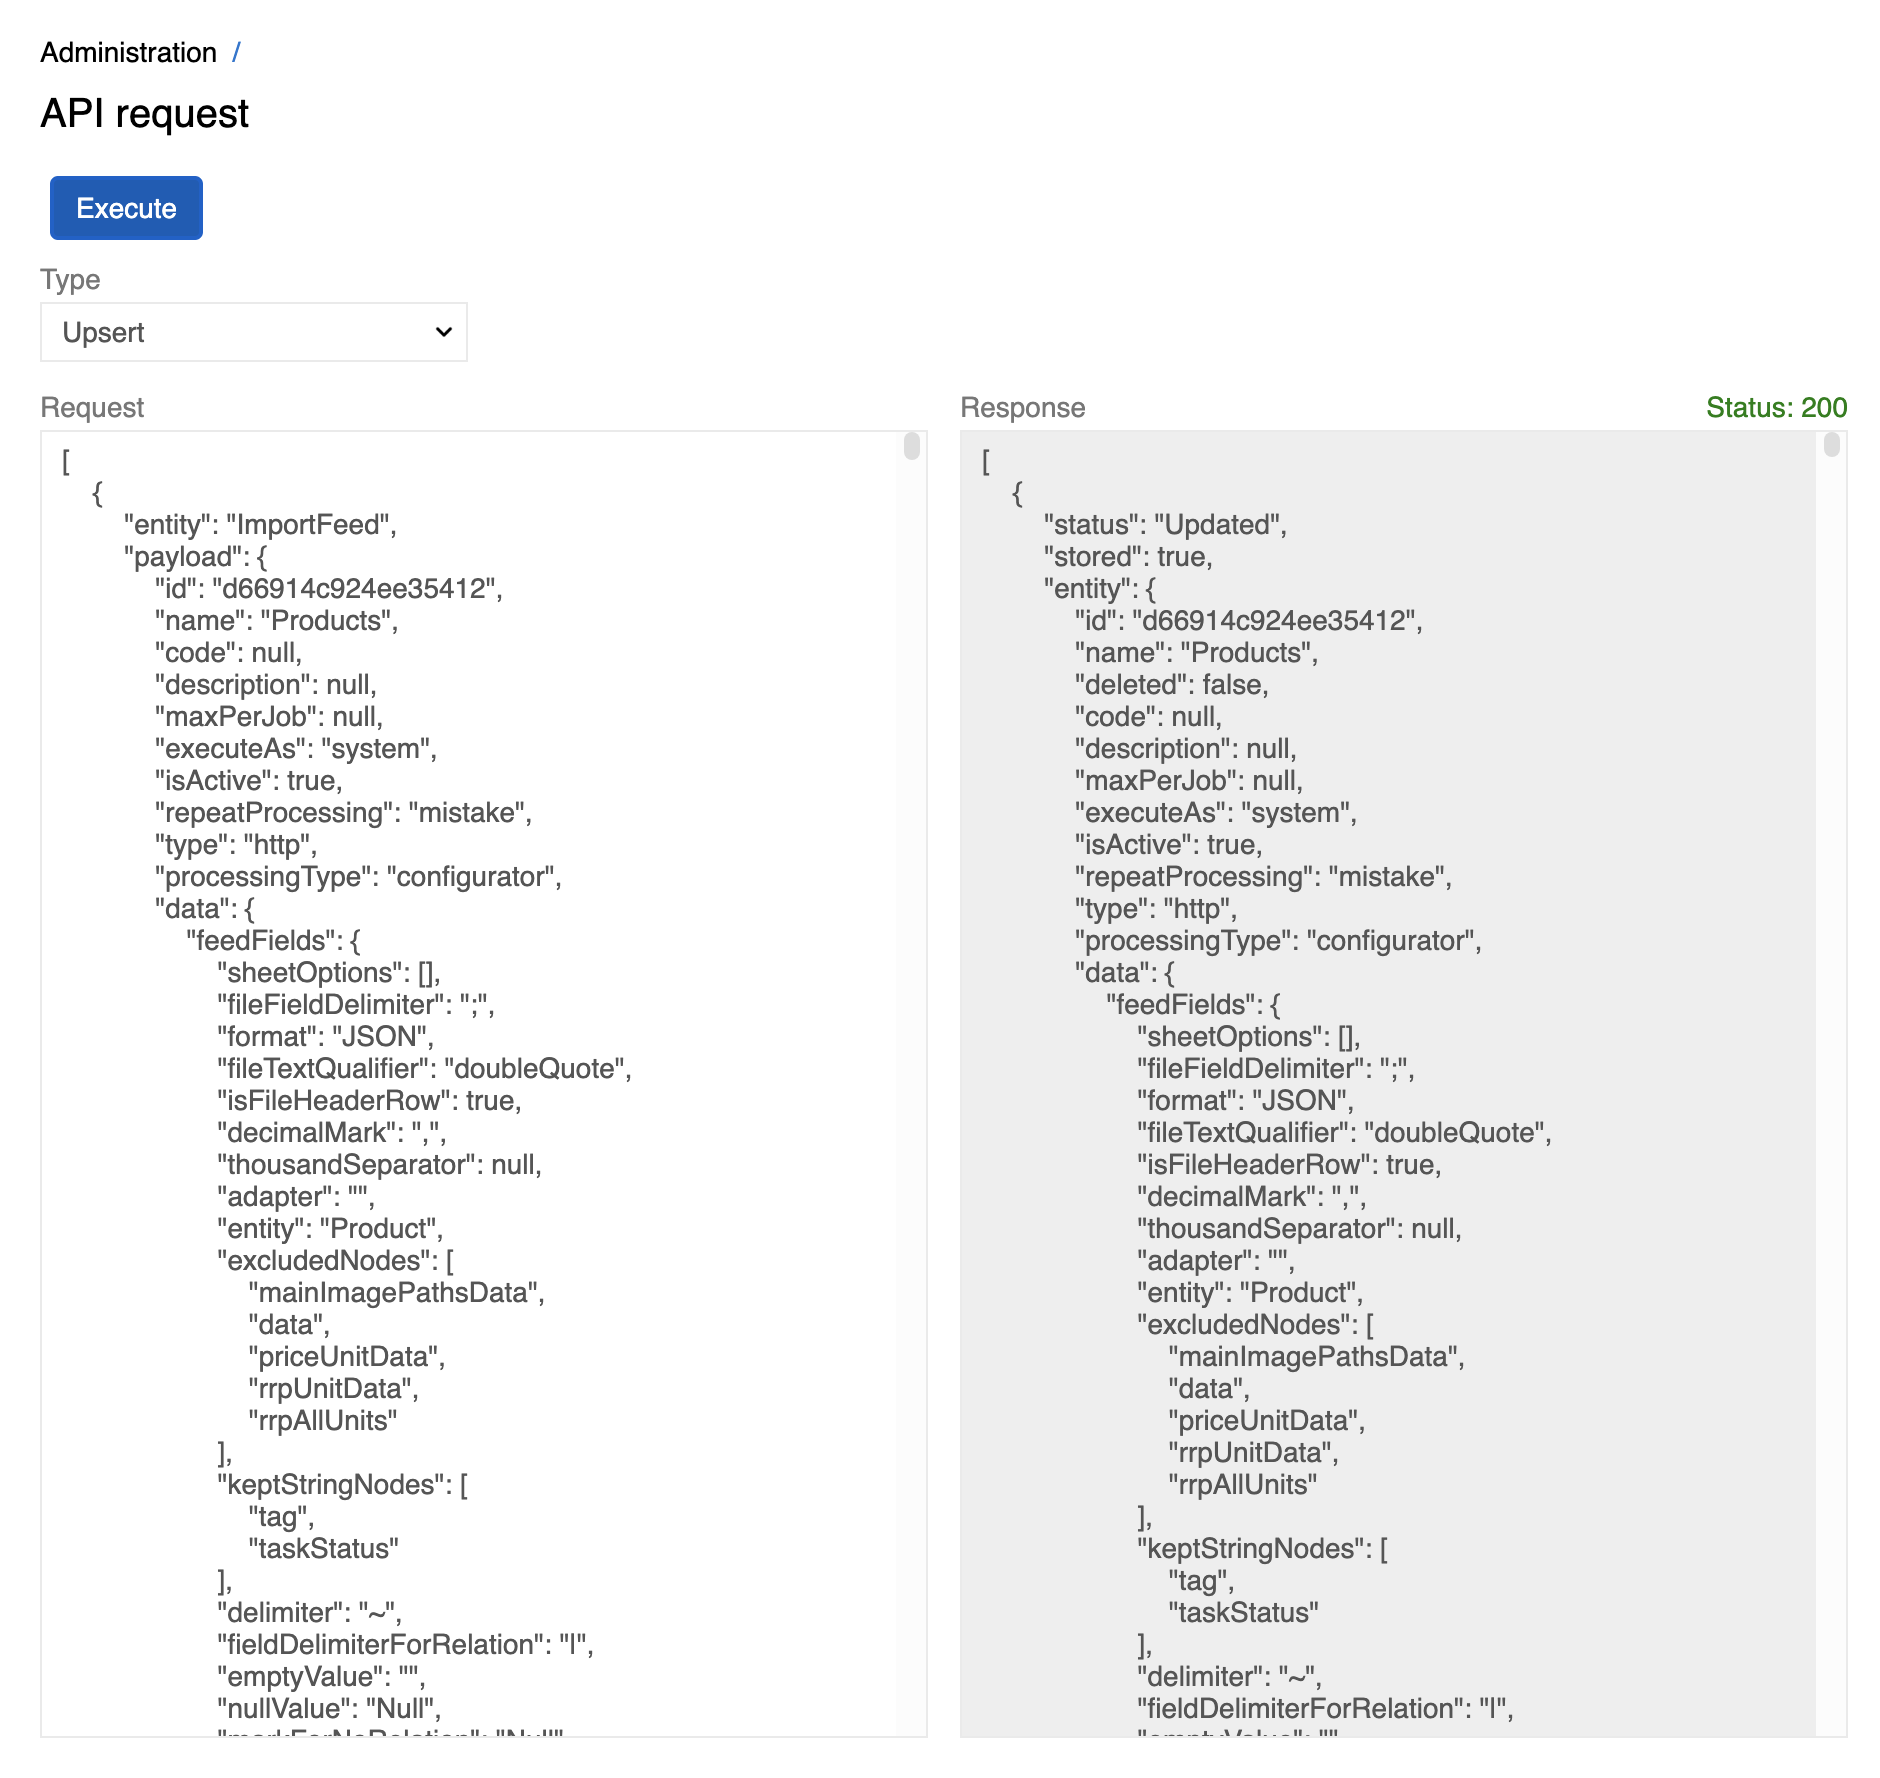Click the breadcrumb slash separator
Screen dimensions: 1880x1778
237,52
